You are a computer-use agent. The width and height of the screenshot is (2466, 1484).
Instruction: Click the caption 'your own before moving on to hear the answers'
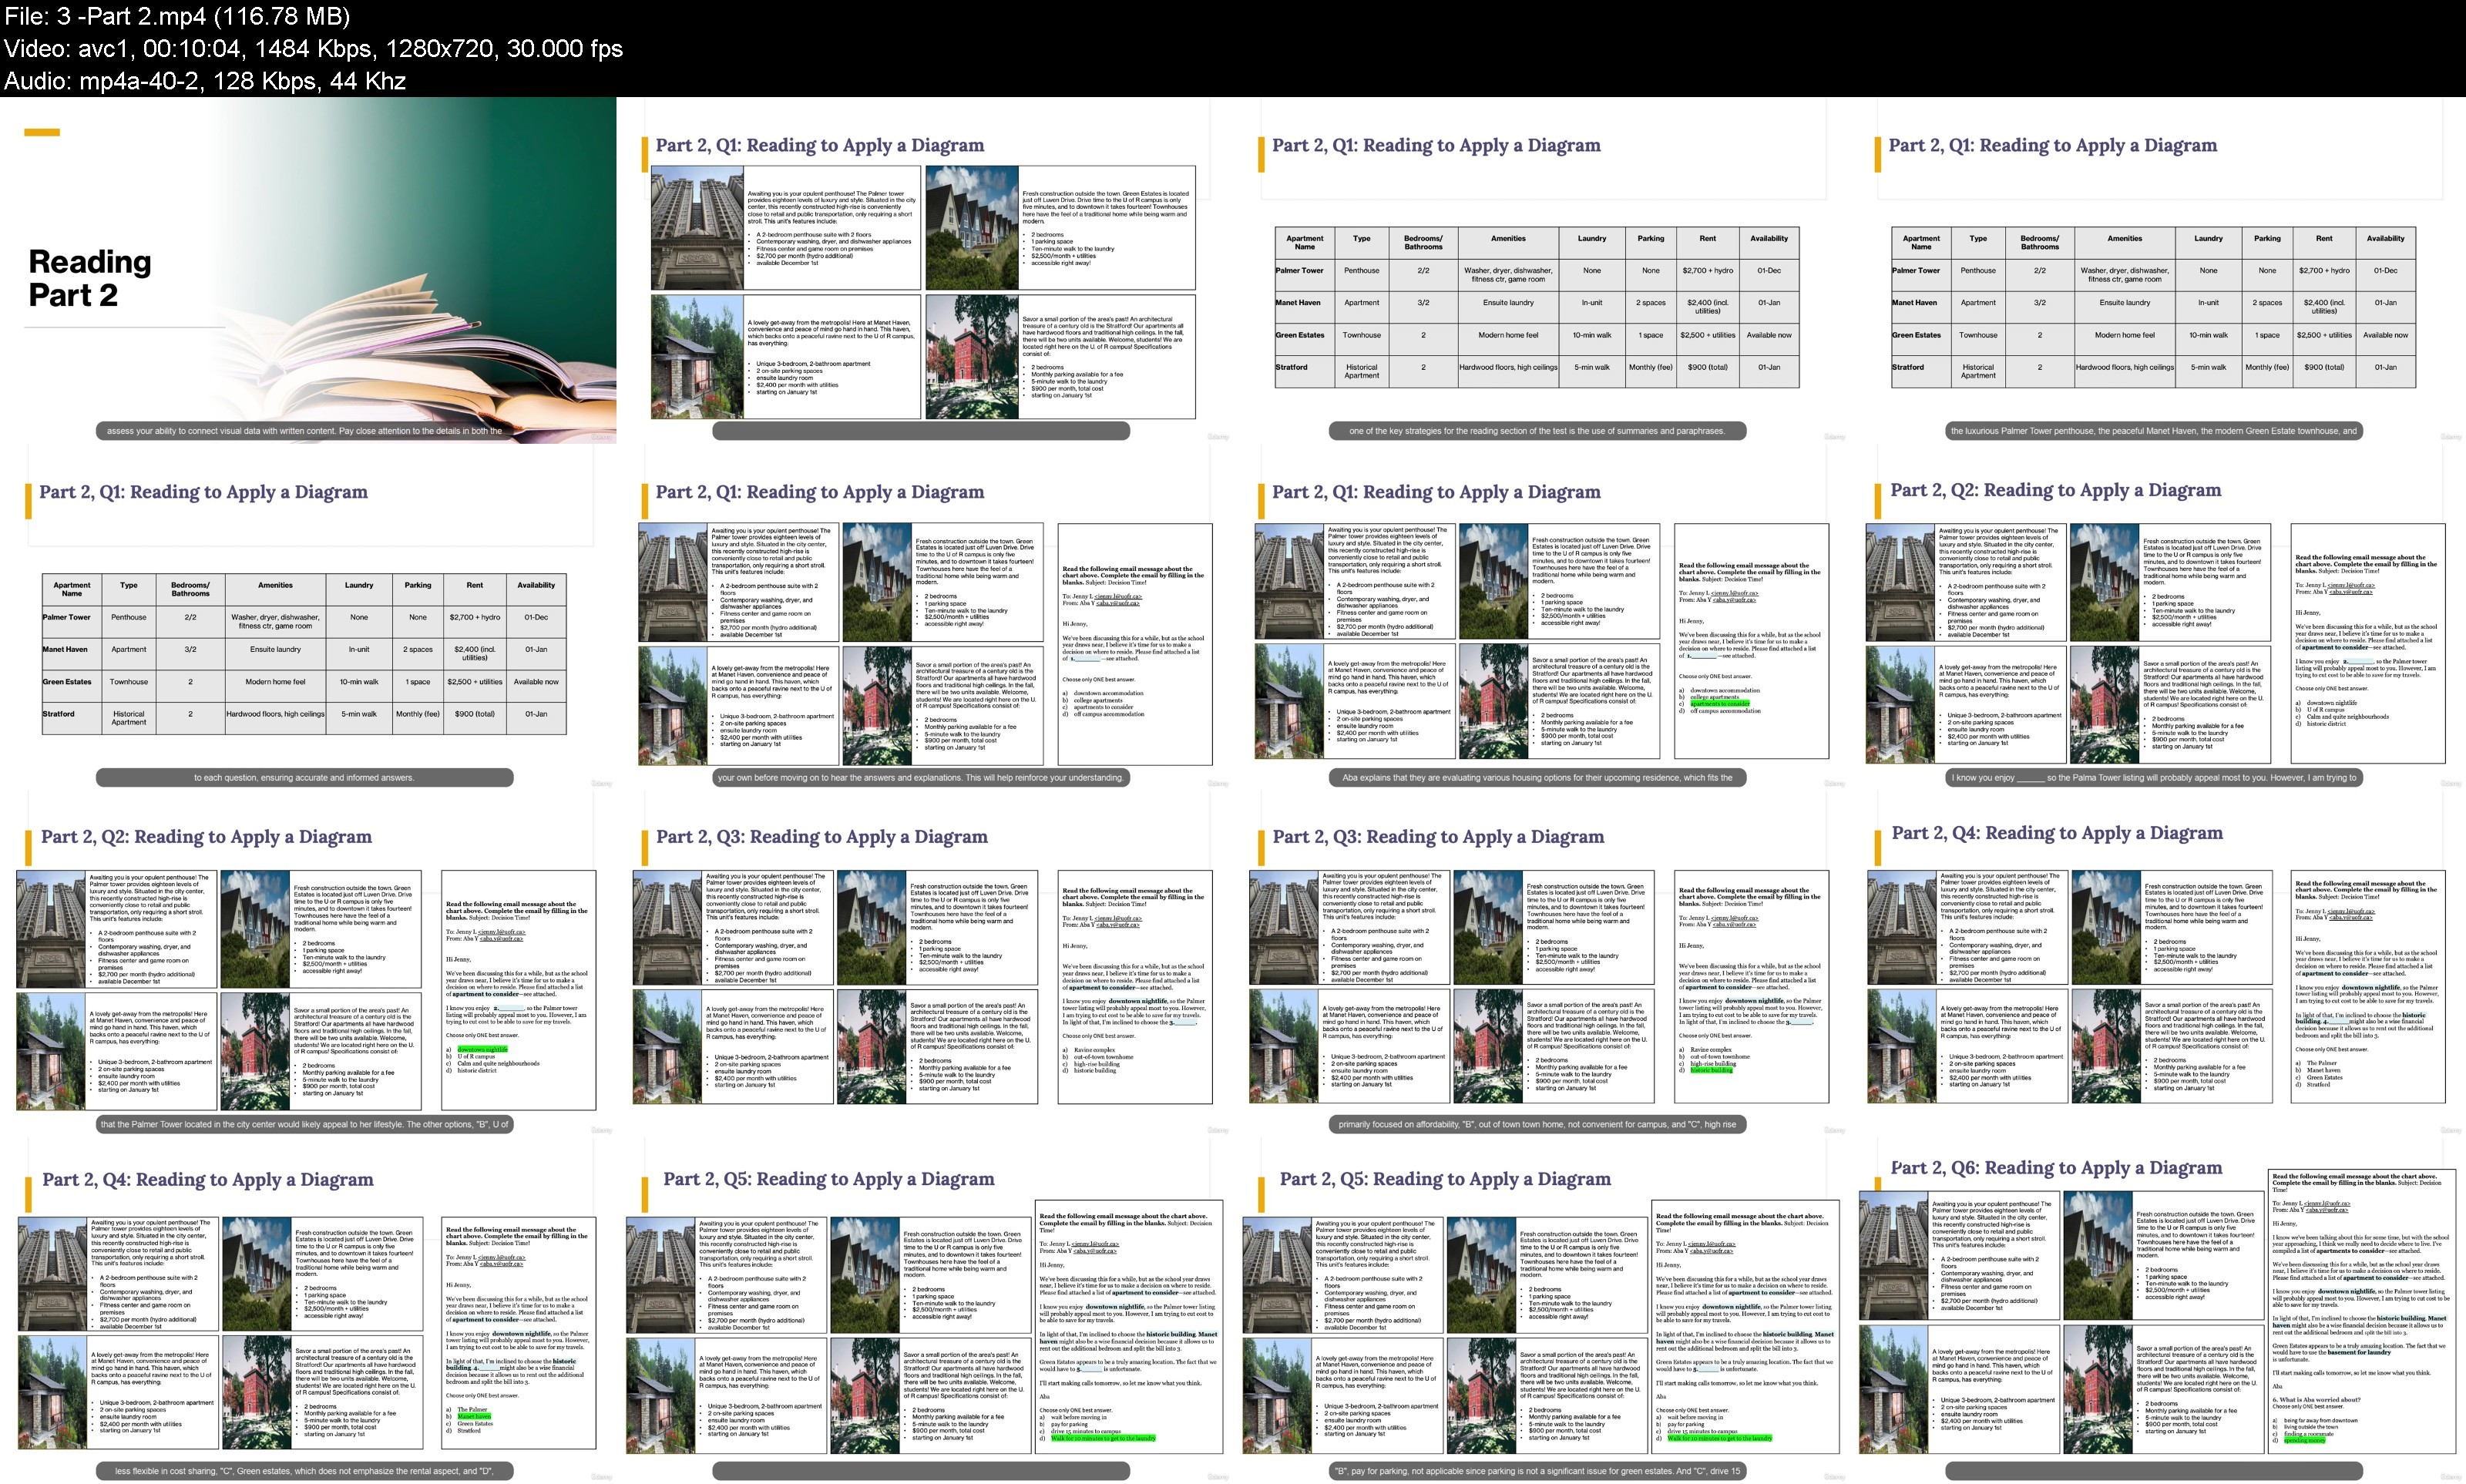pyautogui.click(x=920, y=777)
